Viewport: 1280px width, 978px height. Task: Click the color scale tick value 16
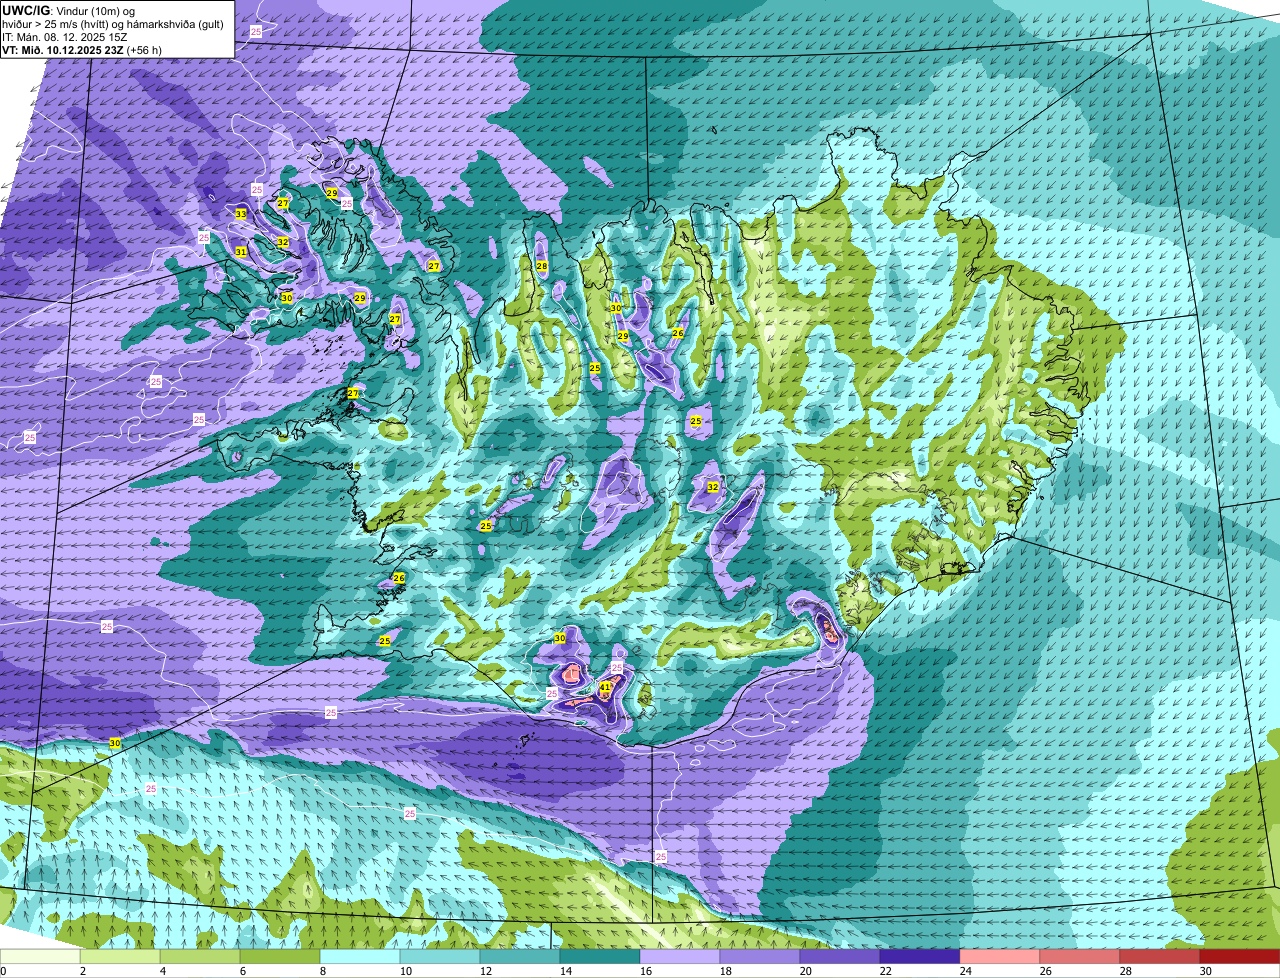[646, 971]
